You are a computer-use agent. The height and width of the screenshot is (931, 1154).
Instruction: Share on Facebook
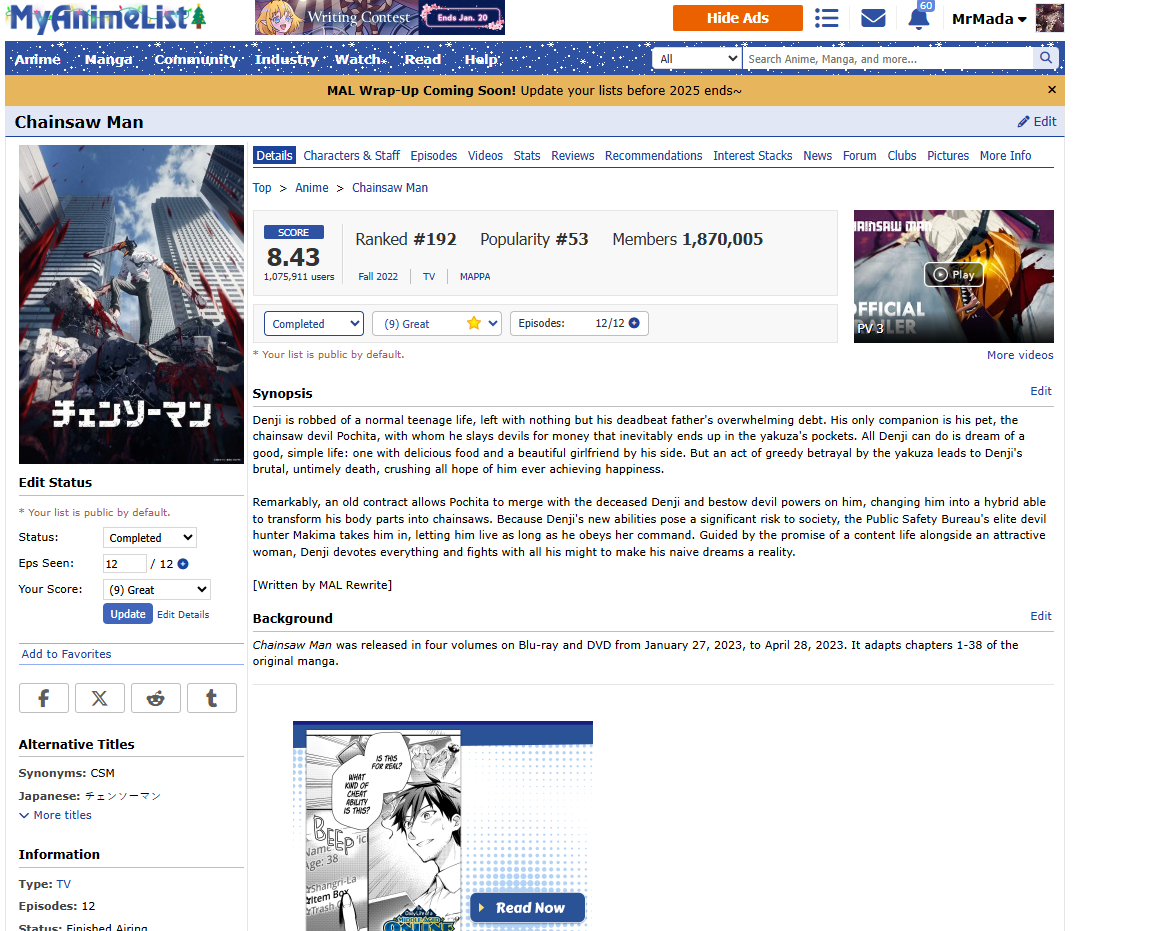click(43, 698)
